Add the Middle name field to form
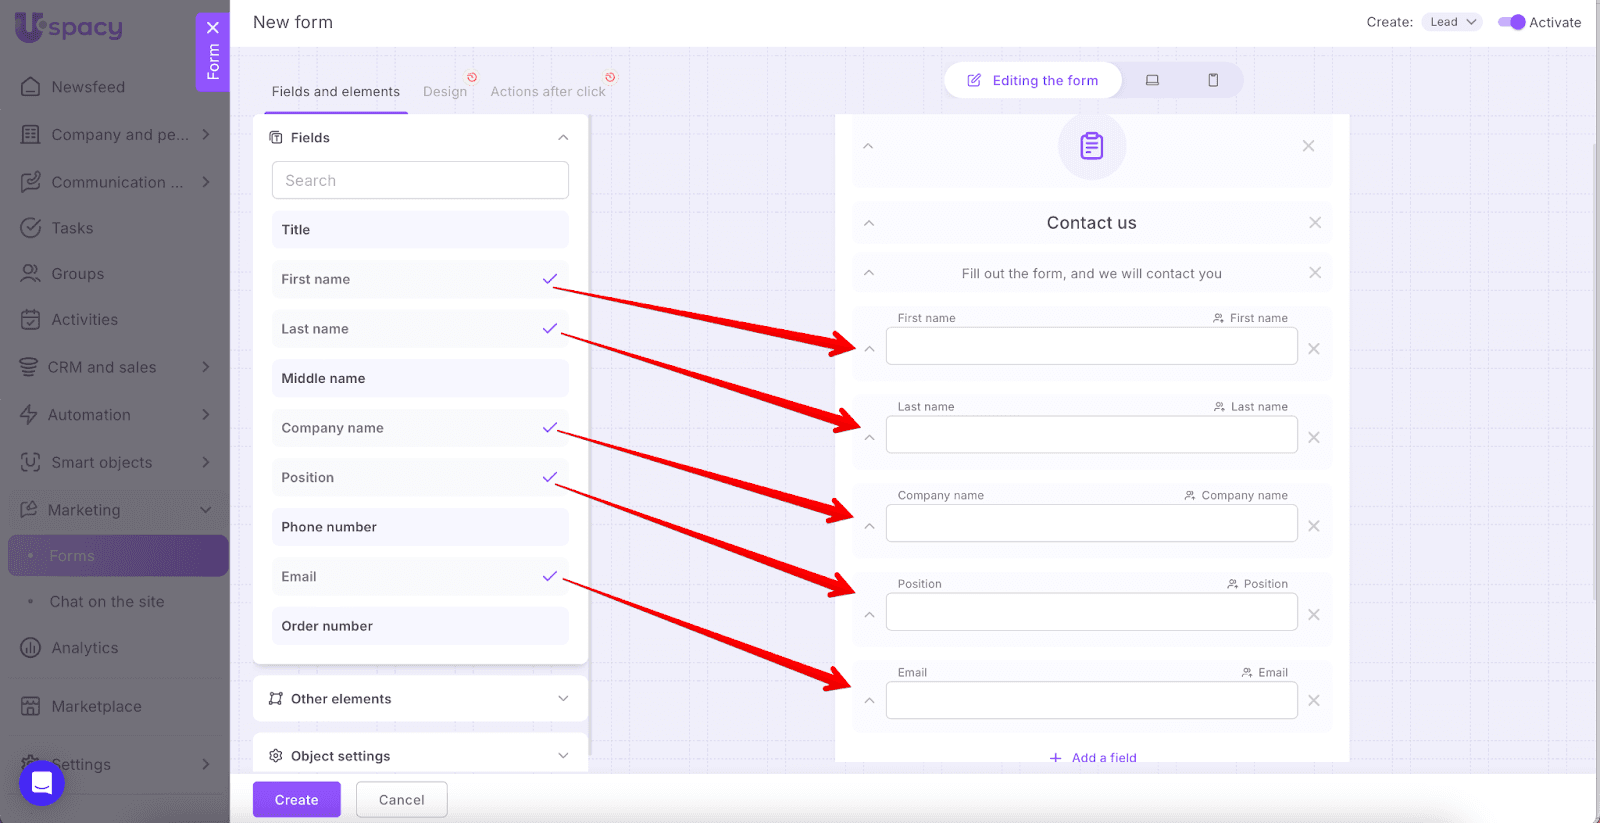Viewport: 1600px width, 823px height. click(x=420, y=378)
